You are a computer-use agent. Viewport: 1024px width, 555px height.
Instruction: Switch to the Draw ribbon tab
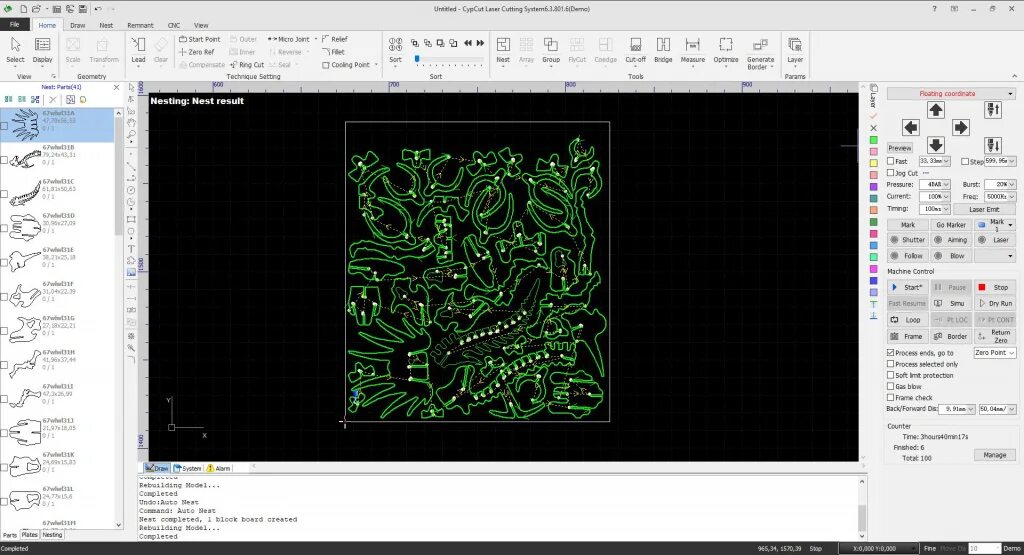[78, 25]
